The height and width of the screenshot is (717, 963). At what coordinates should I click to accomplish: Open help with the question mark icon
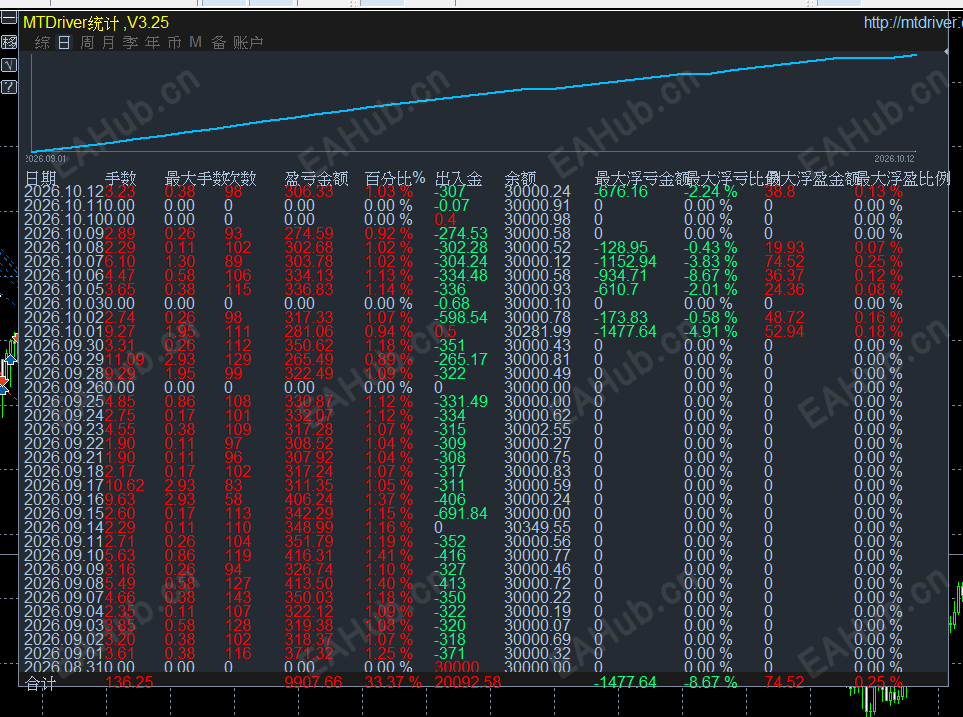(9, 87)
